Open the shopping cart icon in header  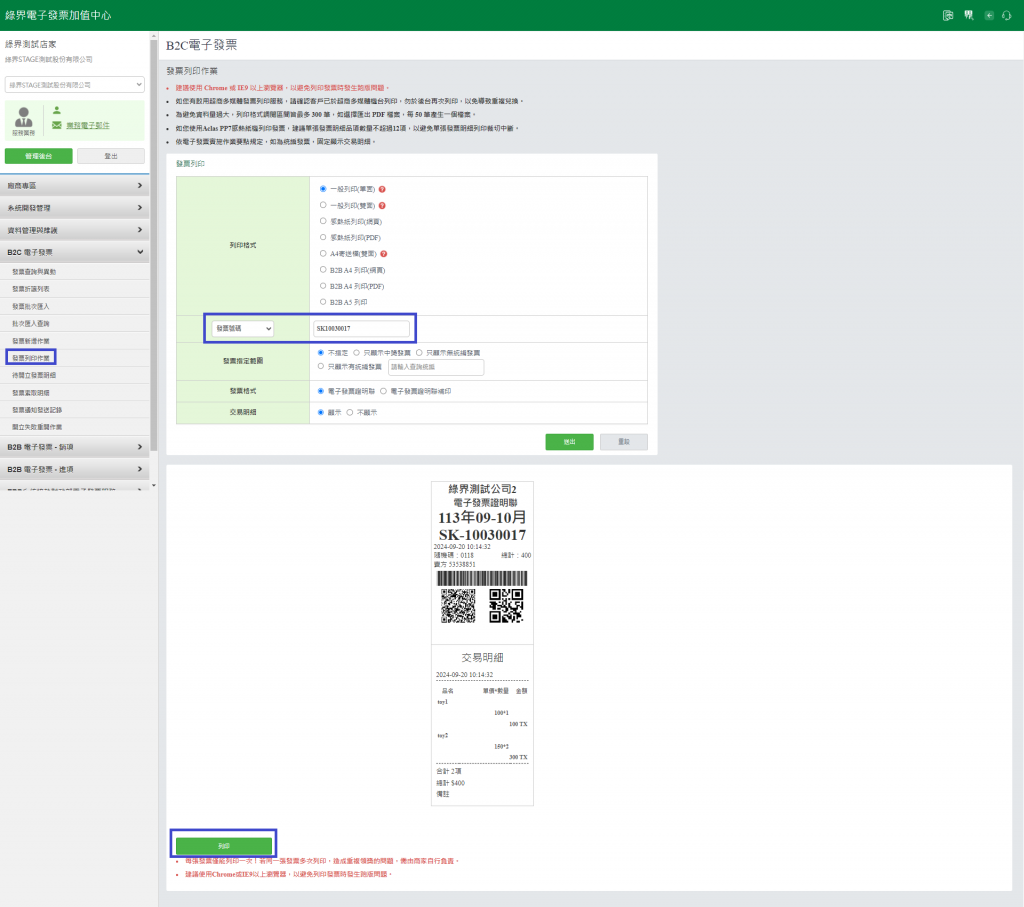[968, 15]
